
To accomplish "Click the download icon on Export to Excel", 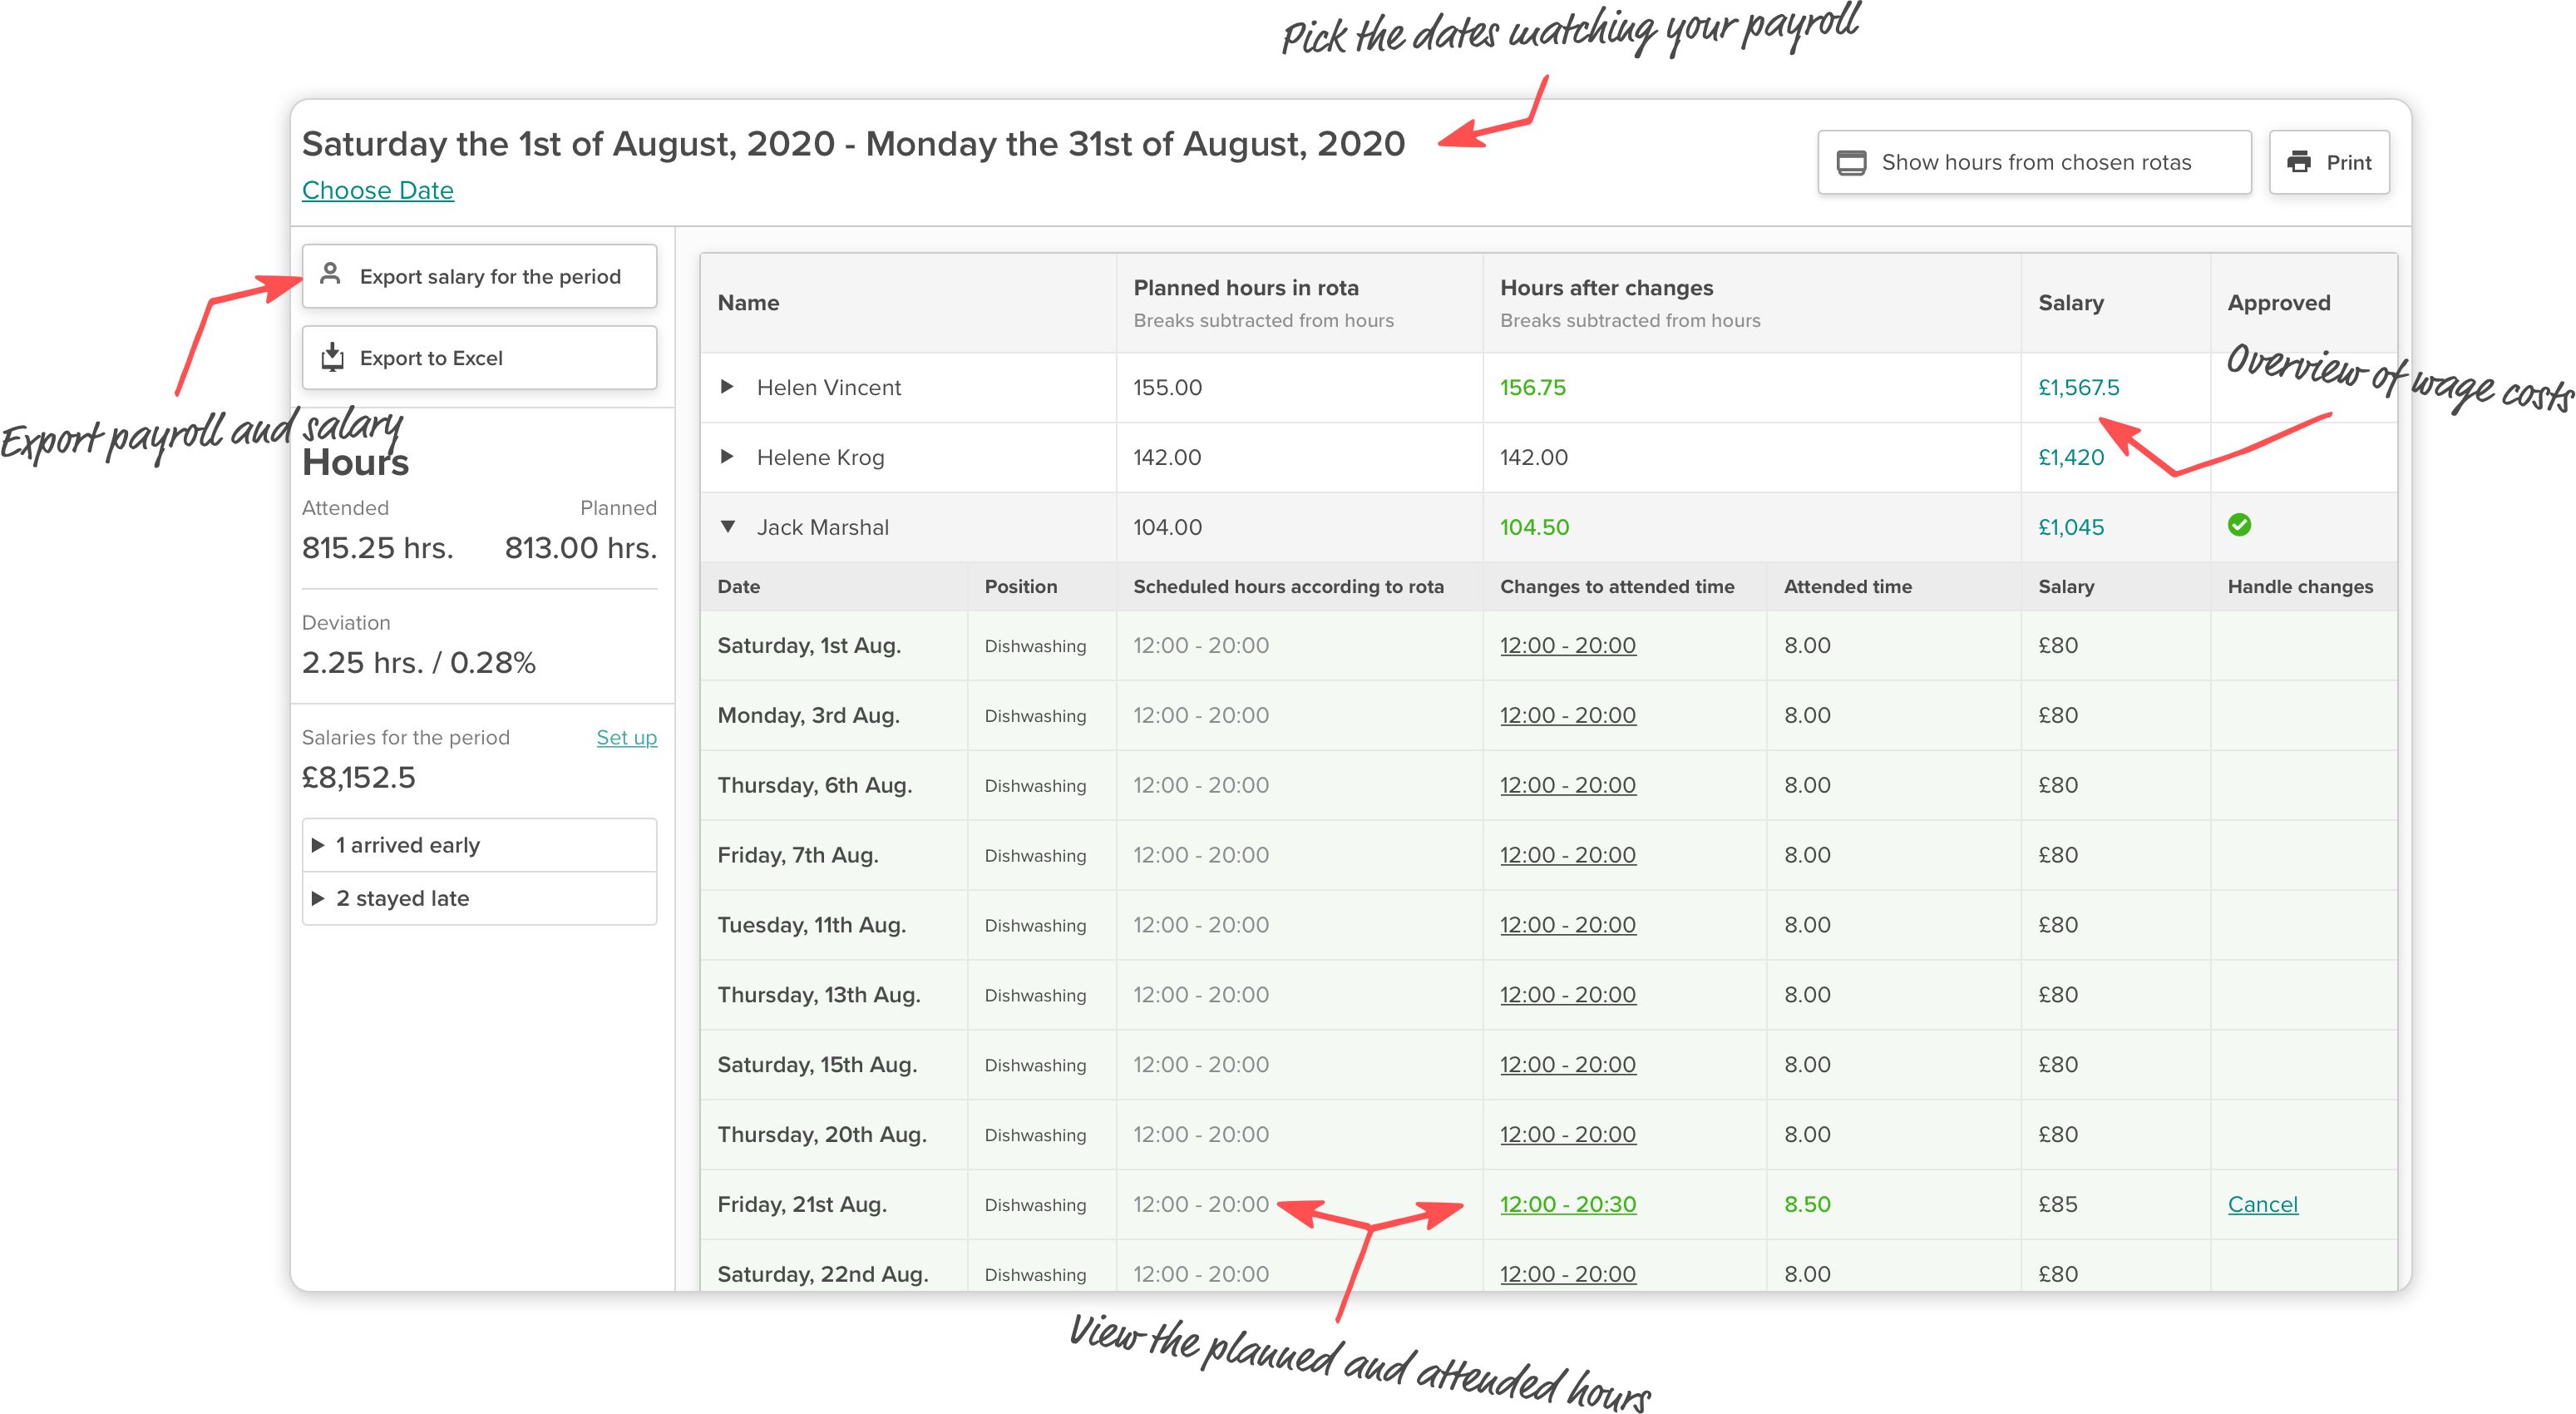I will pos(331,357).
